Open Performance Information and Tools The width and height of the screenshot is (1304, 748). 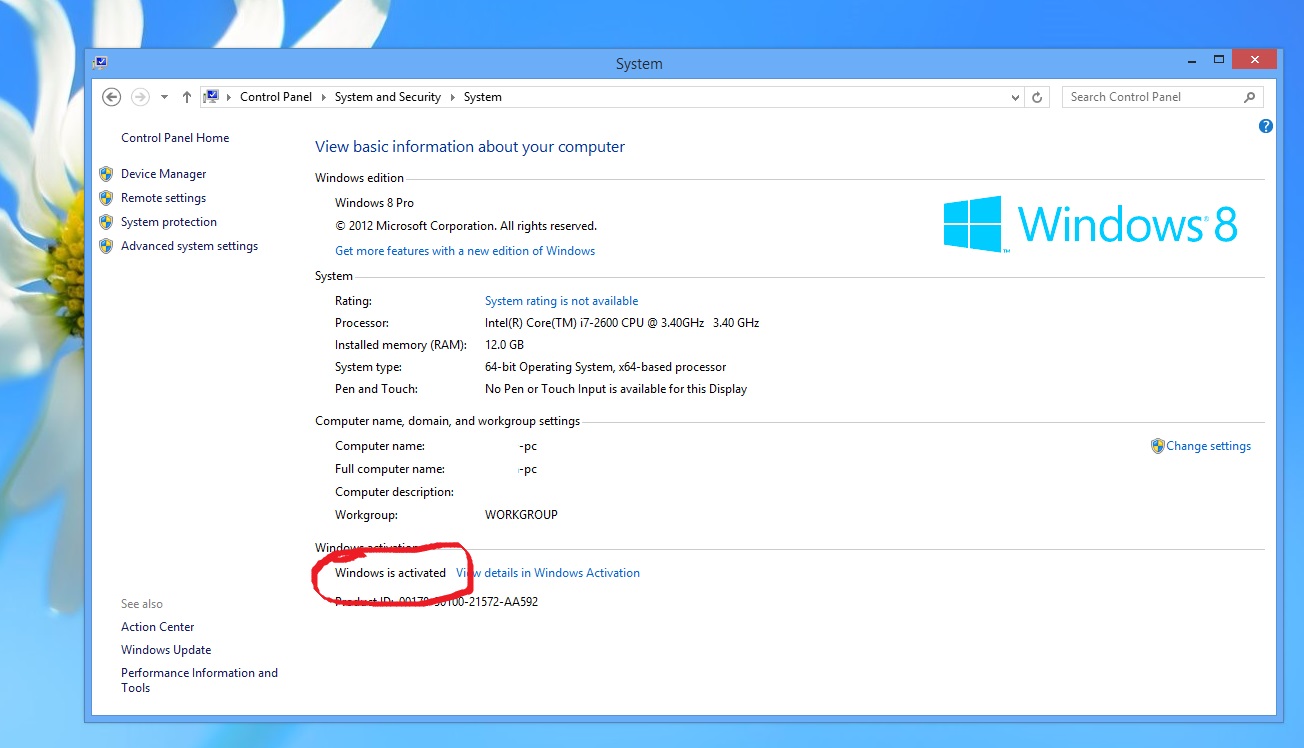click(199, 680)
